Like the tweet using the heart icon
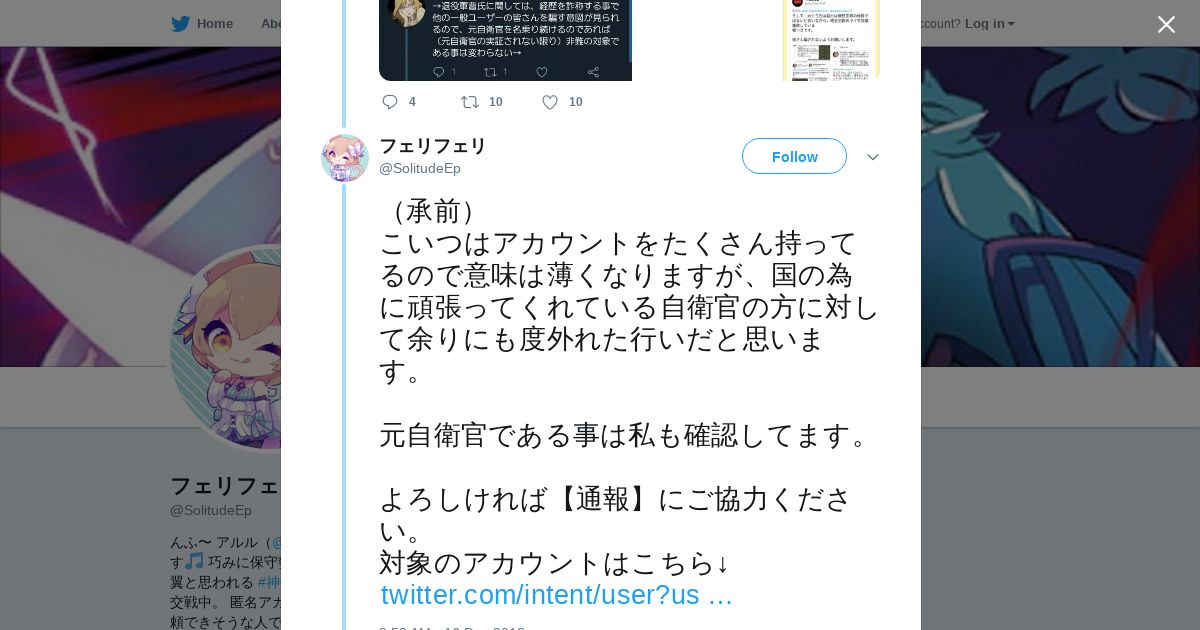This screenshot has height=630, width=1200. [549, 102]
